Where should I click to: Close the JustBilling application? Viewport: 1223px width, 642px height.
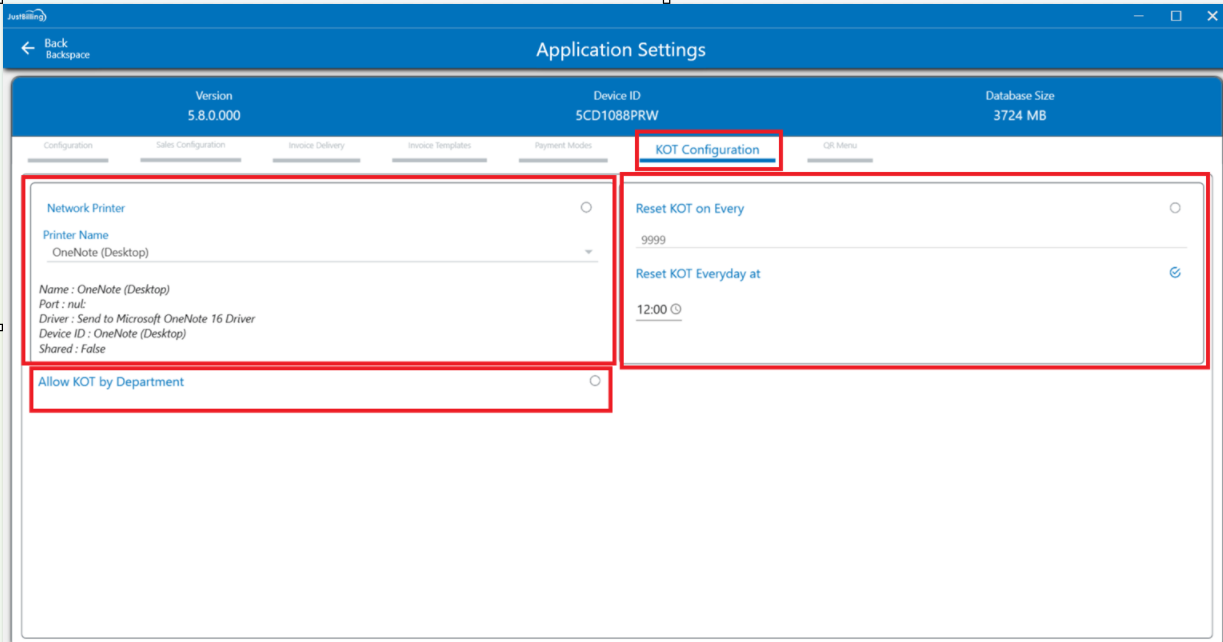coord(1211,16)
